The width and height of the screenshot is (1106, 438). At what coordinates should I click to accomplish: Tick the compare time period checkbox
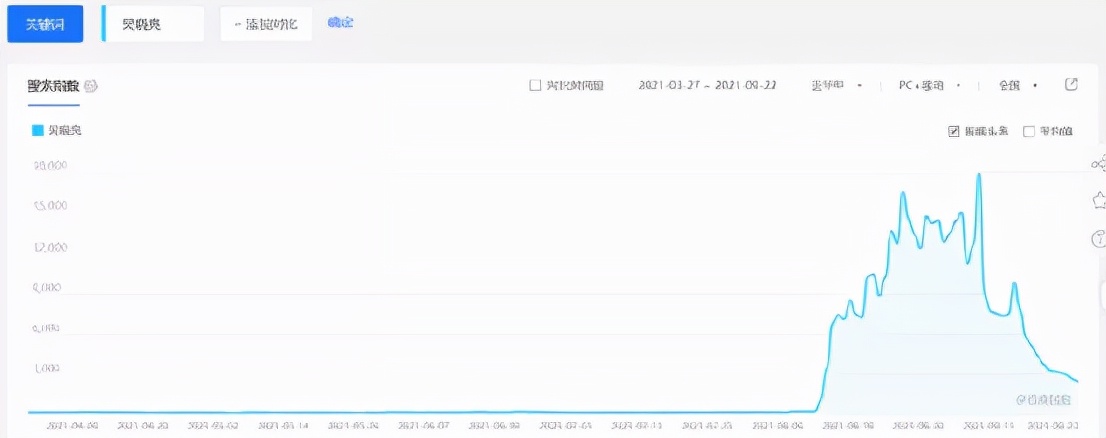535,86
